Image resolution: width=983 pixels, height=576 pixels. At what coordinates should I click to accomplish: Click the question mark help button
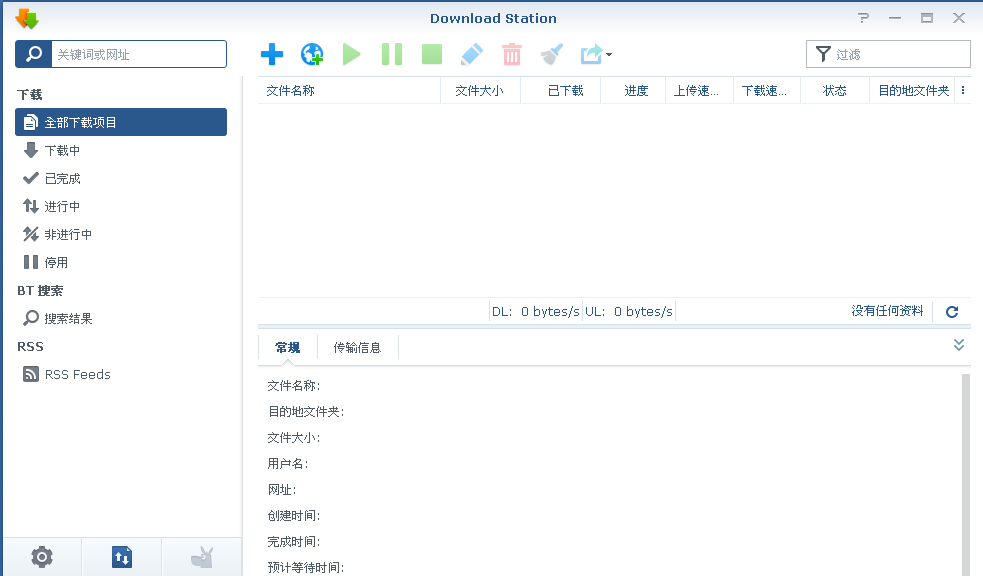[863, 18]
